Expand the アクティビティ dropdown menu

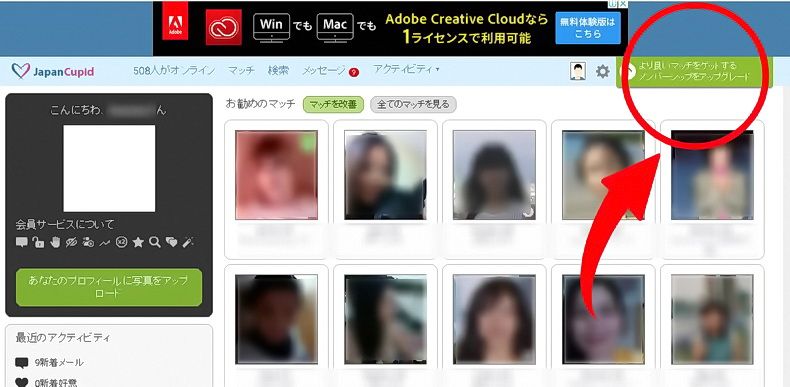coord(406,70)
